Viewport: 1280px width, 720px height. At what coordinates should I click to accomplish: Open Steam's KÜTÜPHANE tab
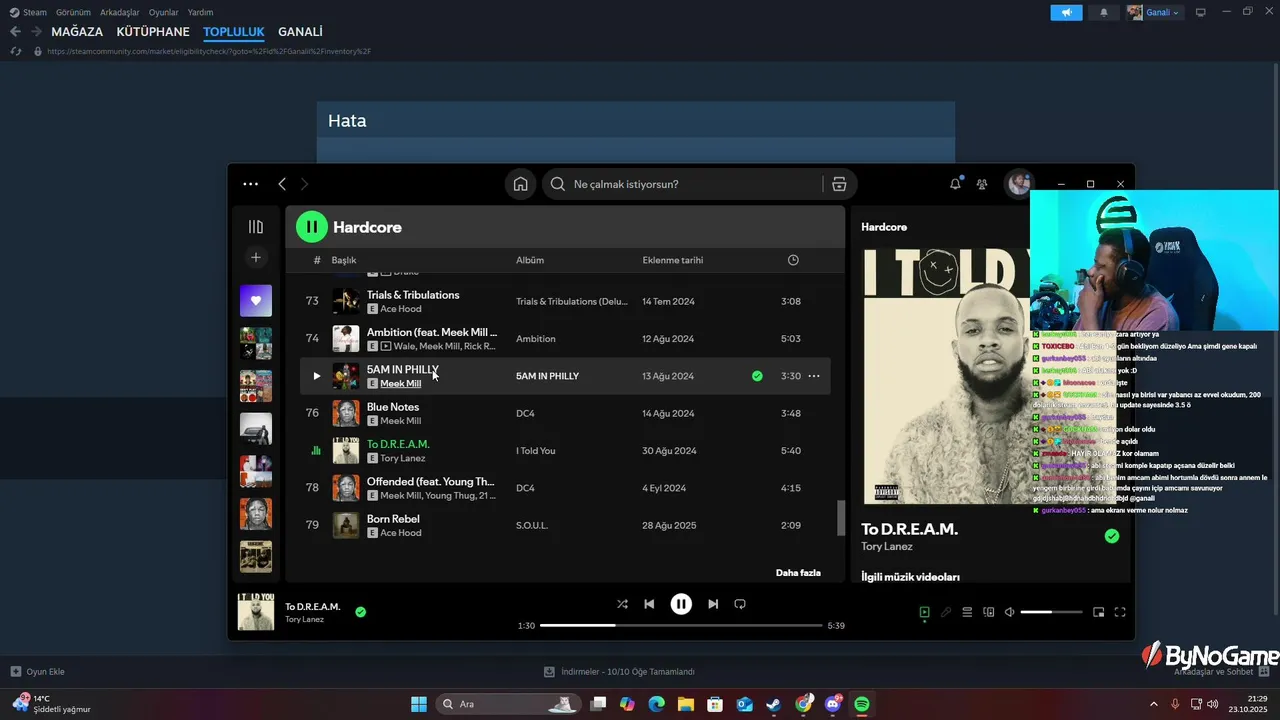pyautogui.click(x=153, y=32)
